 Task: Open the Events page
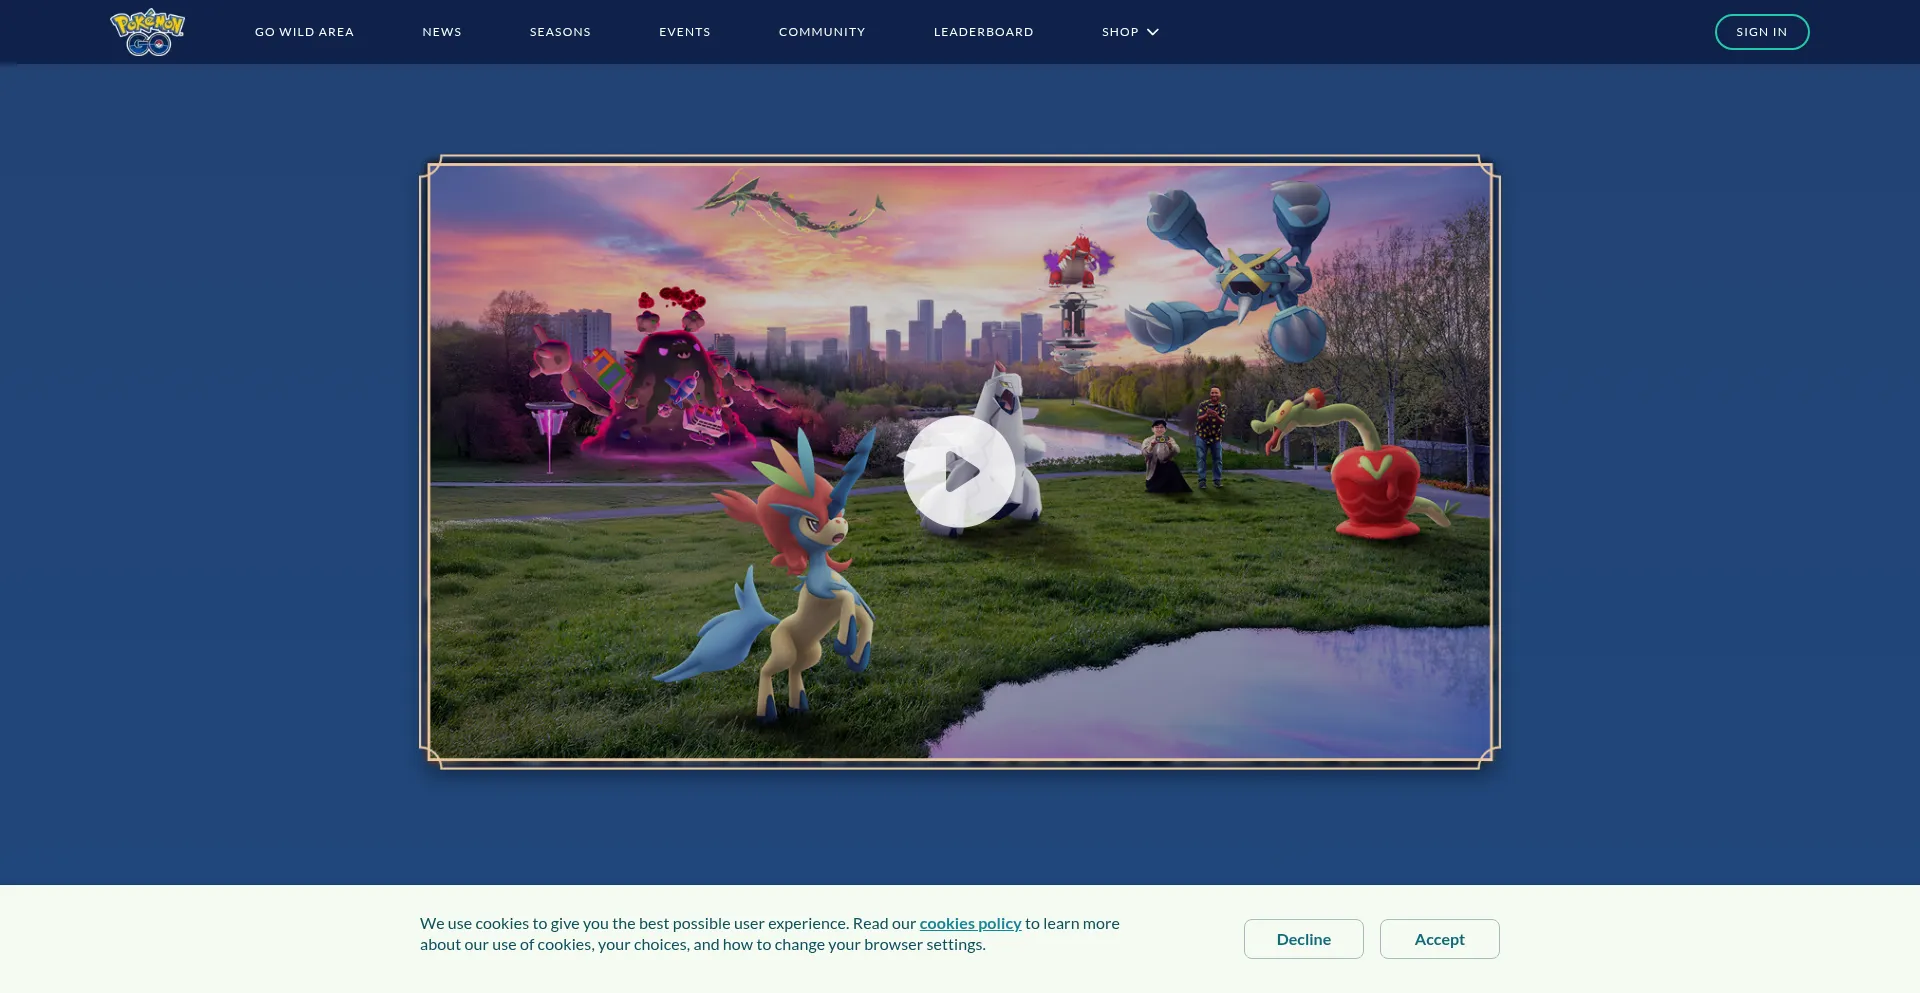684,32
